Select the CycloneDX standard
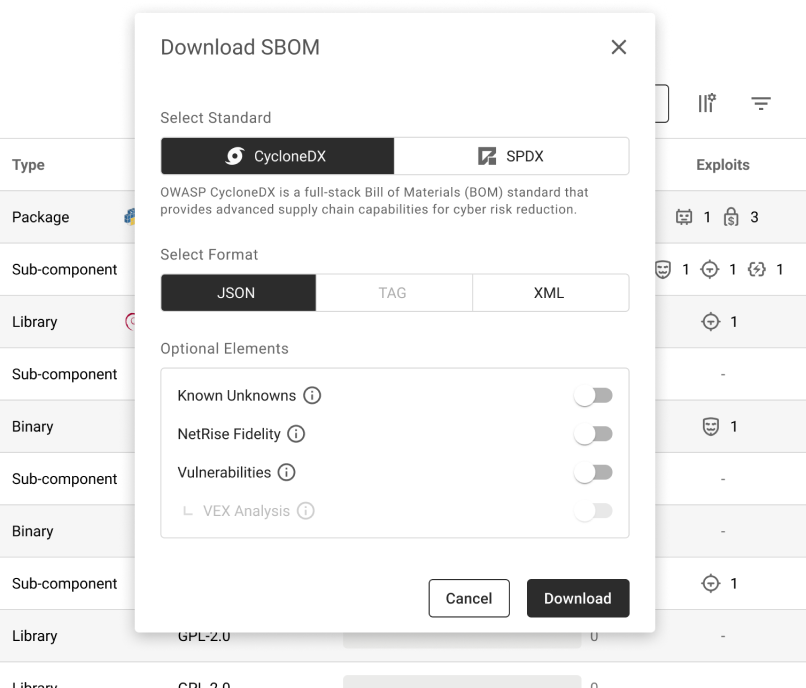806x688 pixels. pyautogui.click(x=278, y=156)
